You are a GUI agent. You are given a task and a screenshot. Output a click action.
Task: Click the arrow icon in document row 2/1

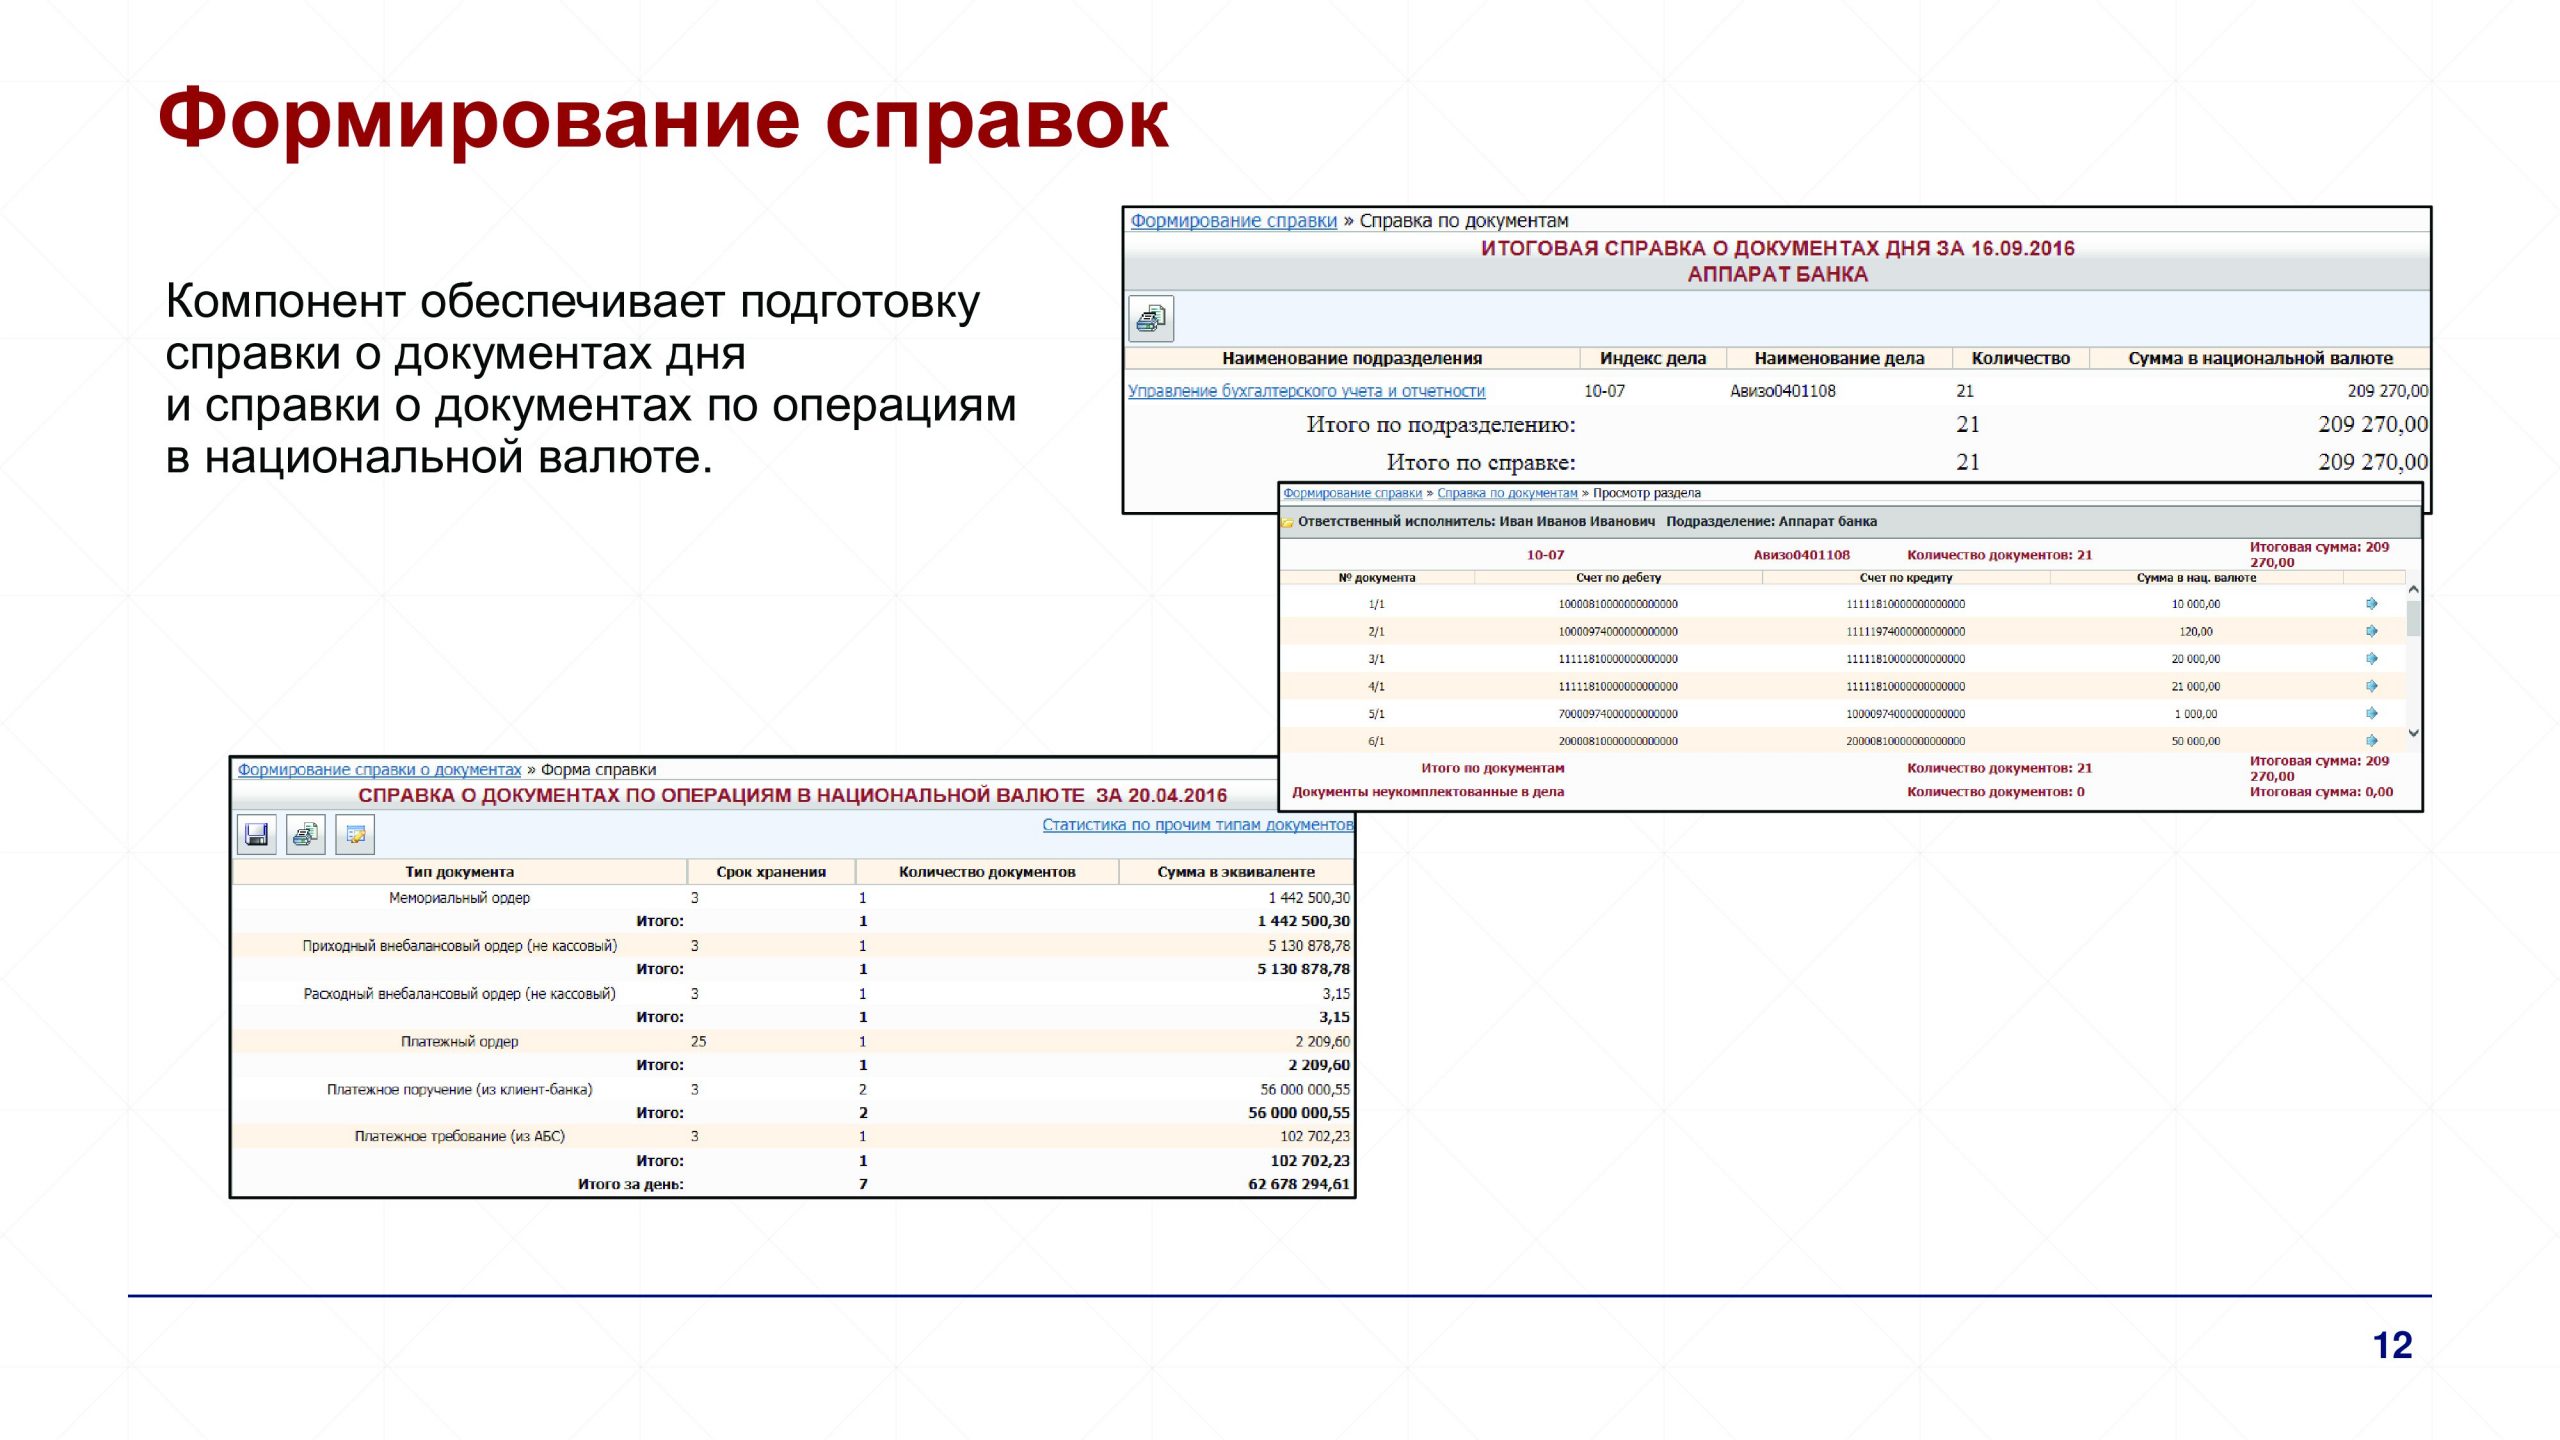(x=2371, y=631)
